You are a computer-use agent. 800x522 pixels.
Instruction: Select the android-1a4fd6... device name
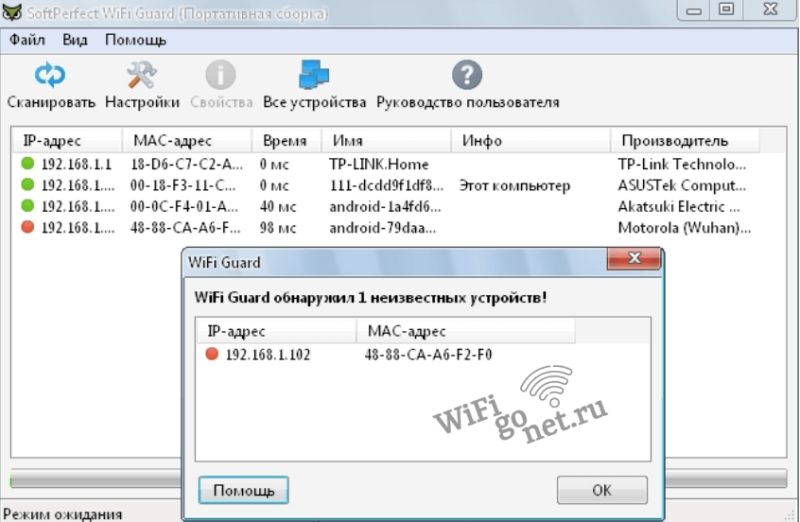click(385, 207)
